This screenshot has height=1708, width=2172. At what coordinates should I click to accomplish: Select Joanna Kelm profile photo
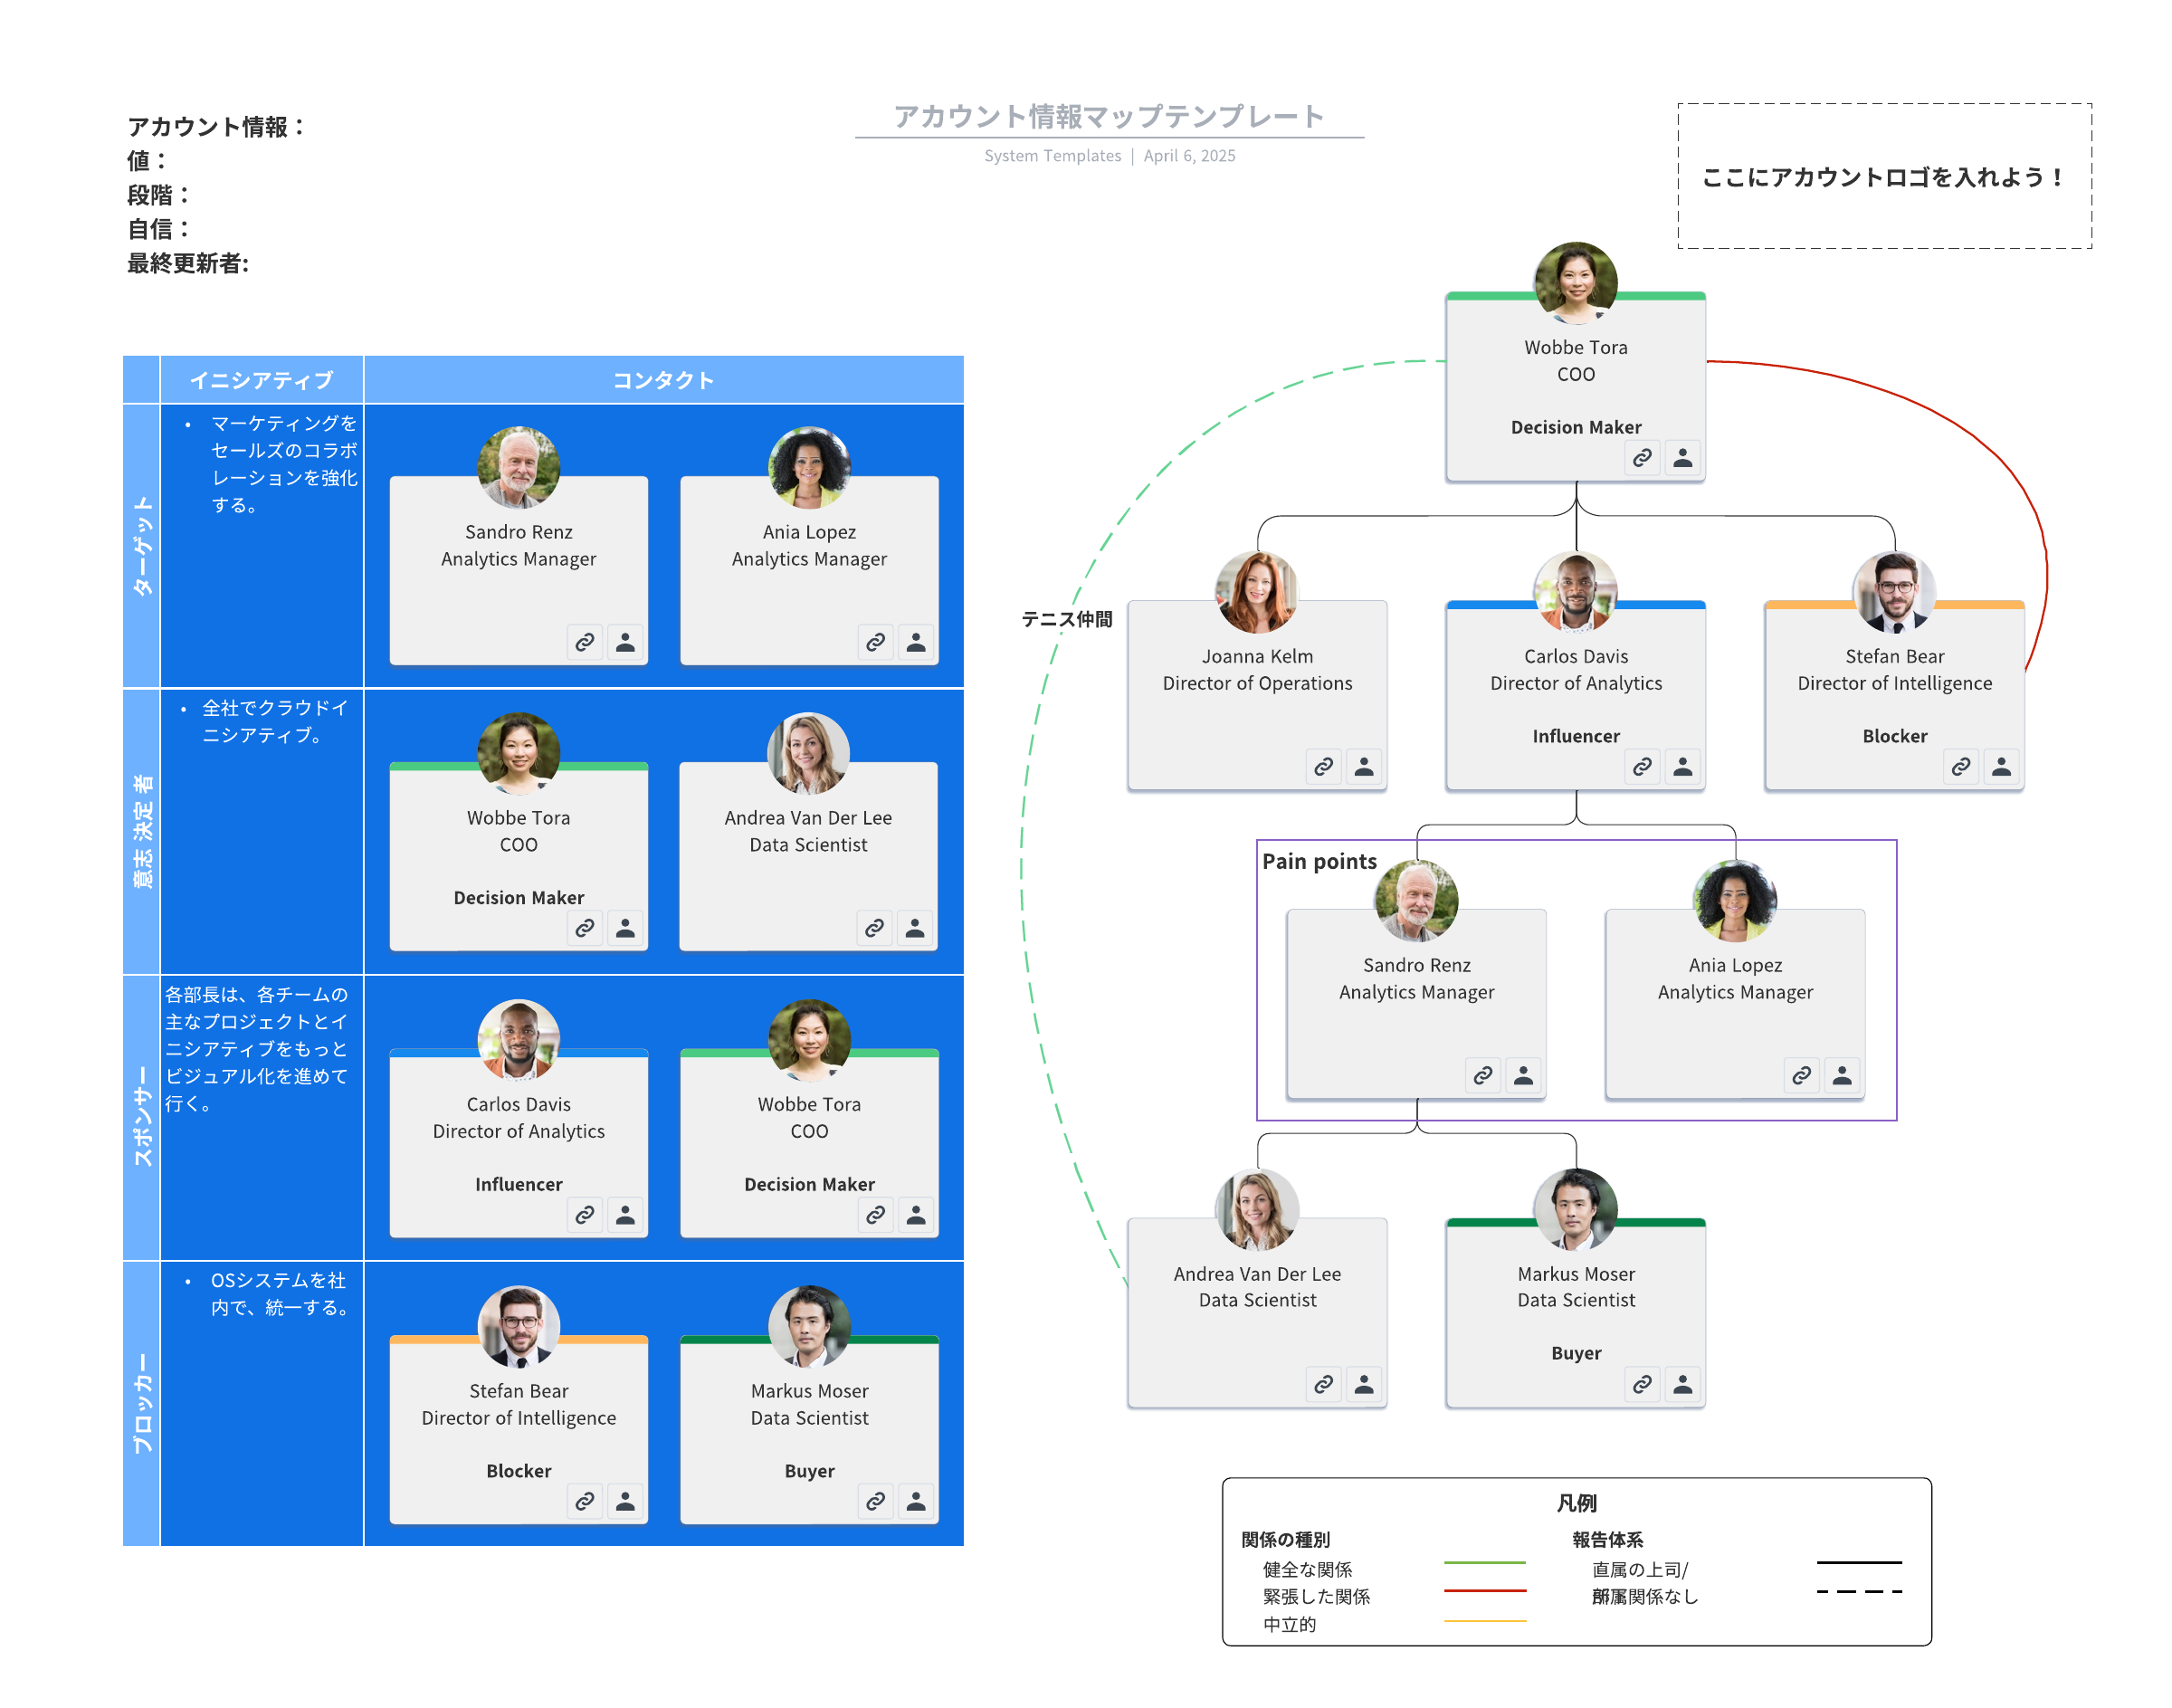point(1257,592)
